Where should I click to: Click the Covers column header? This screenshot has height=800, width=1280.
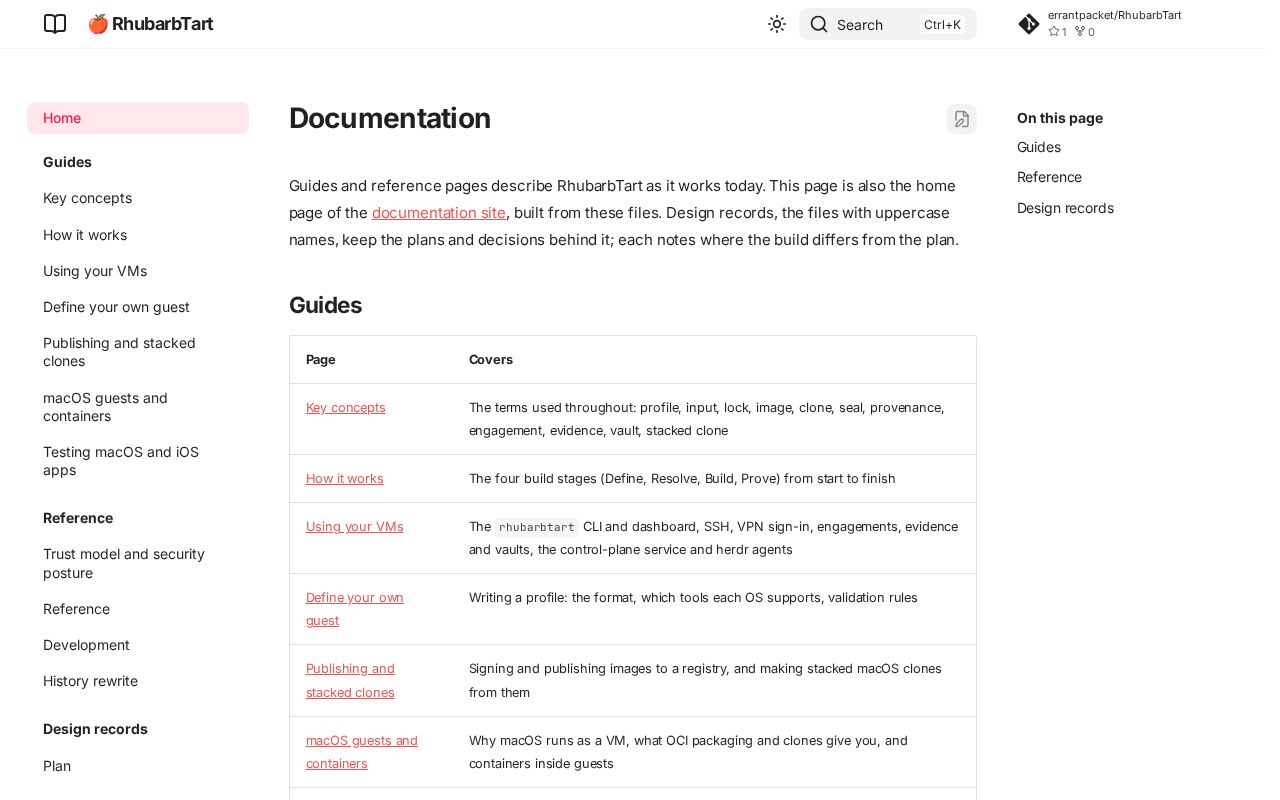tap(491, 359)
